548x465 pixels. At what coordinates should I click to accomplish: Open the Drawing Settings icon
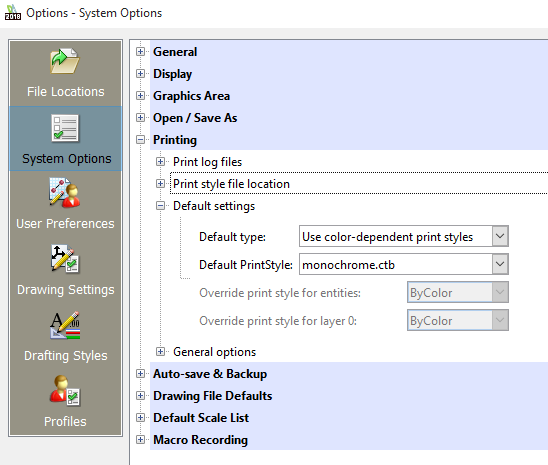coord(65,259)
